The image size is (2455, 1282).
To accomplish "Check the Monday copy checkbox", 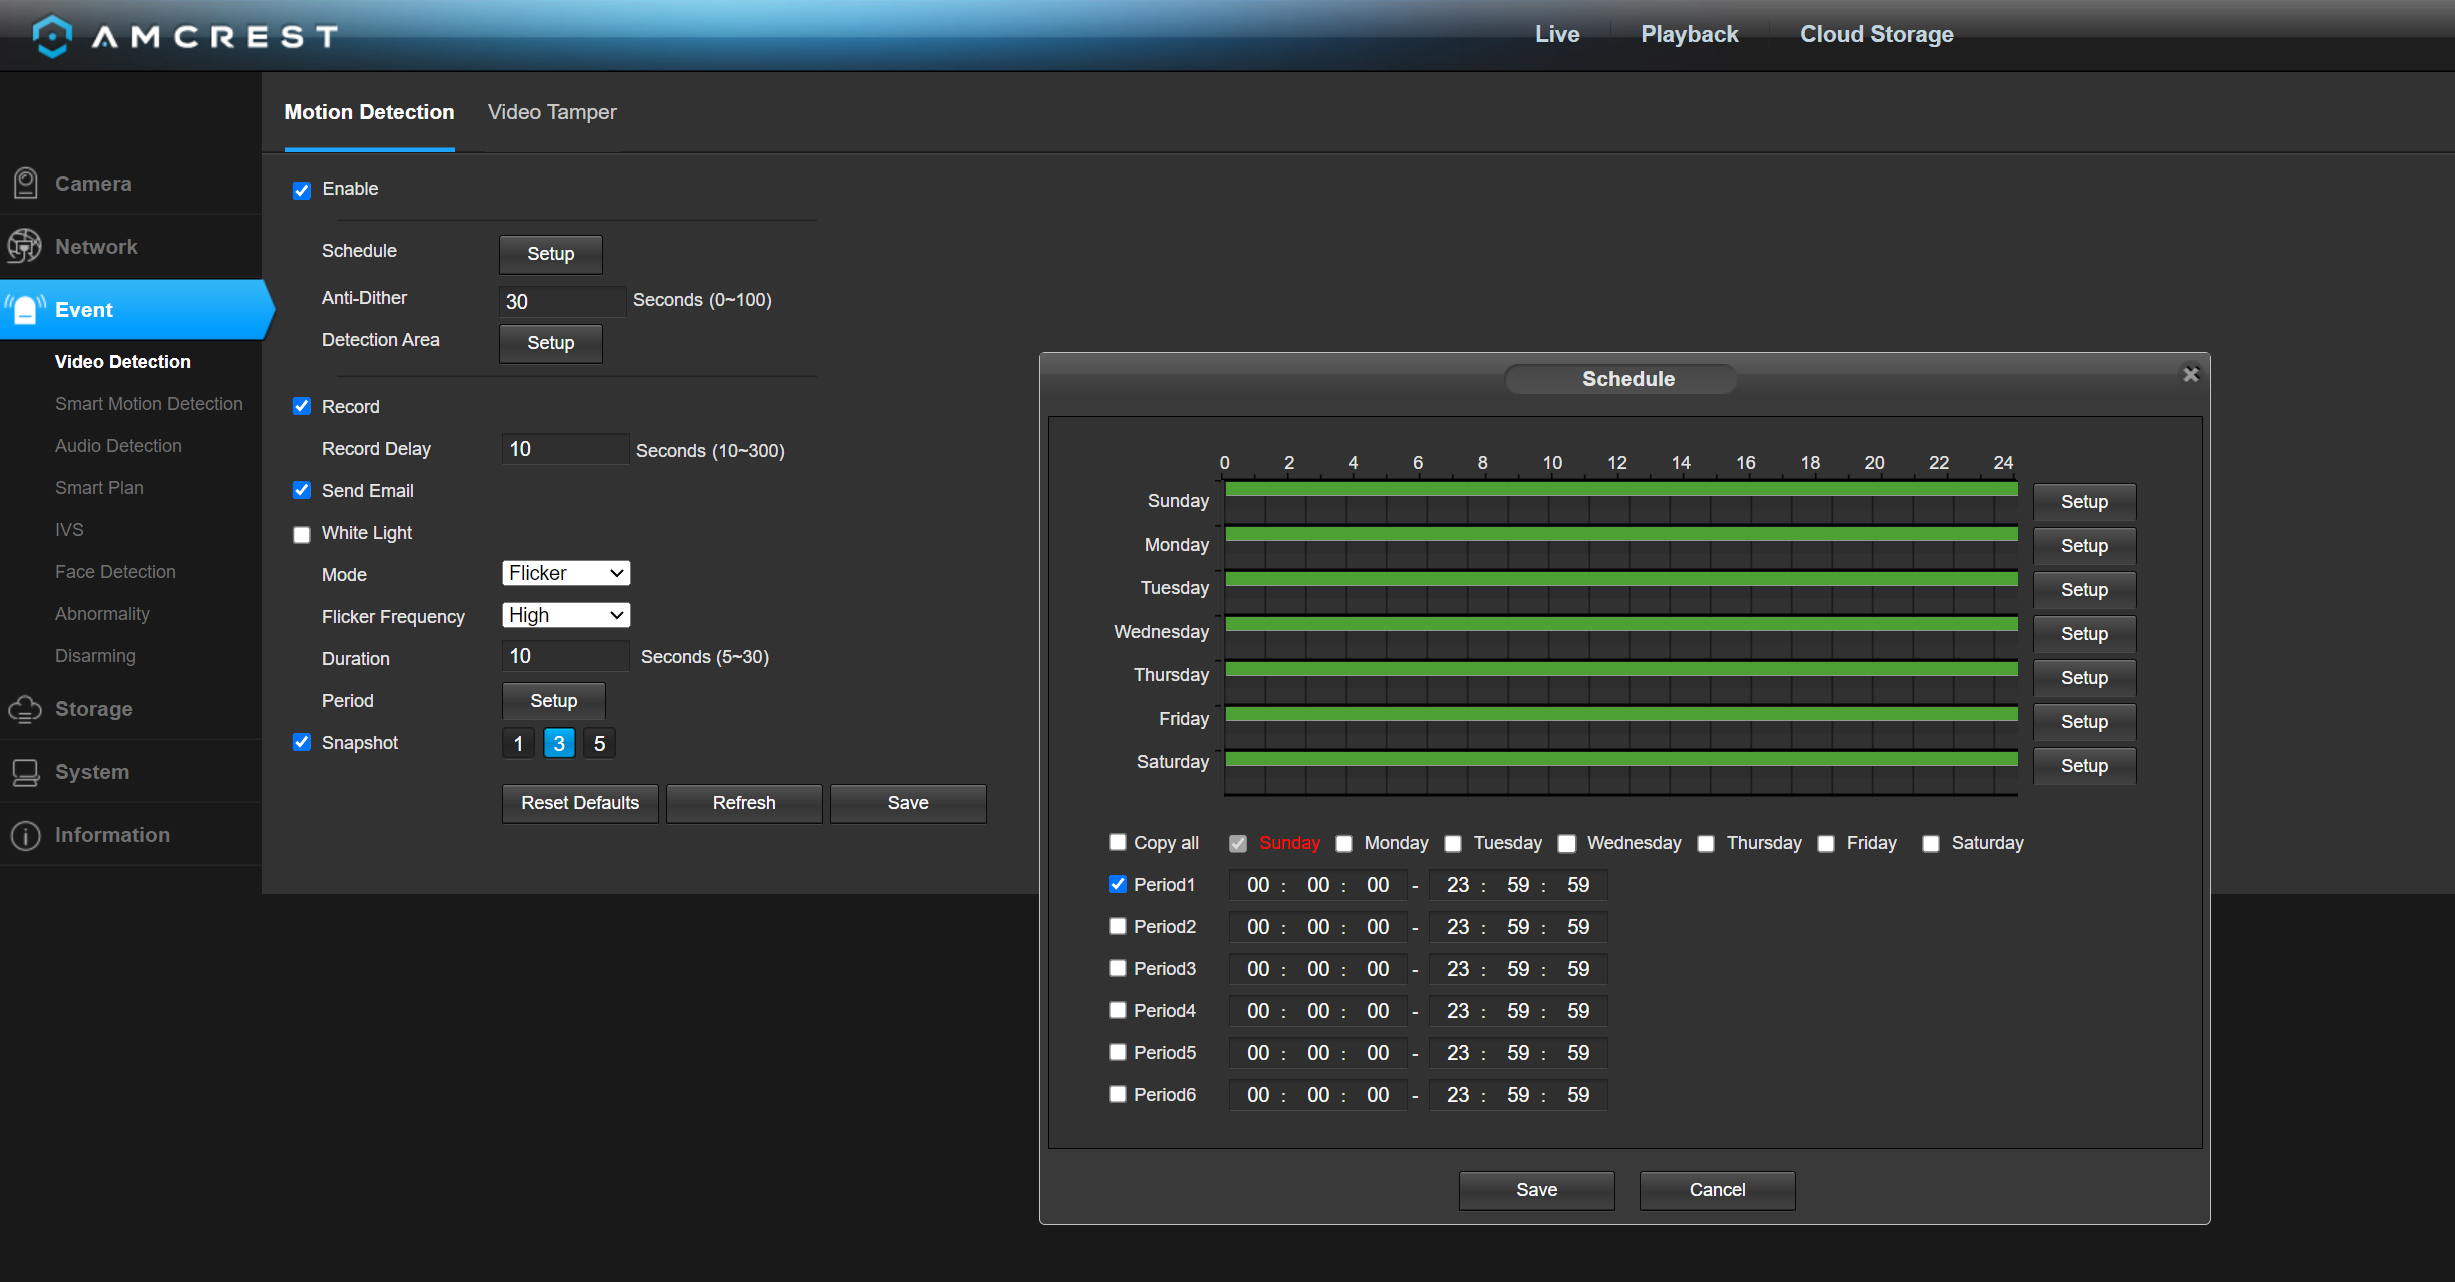I will click(x=1344, y=844).
